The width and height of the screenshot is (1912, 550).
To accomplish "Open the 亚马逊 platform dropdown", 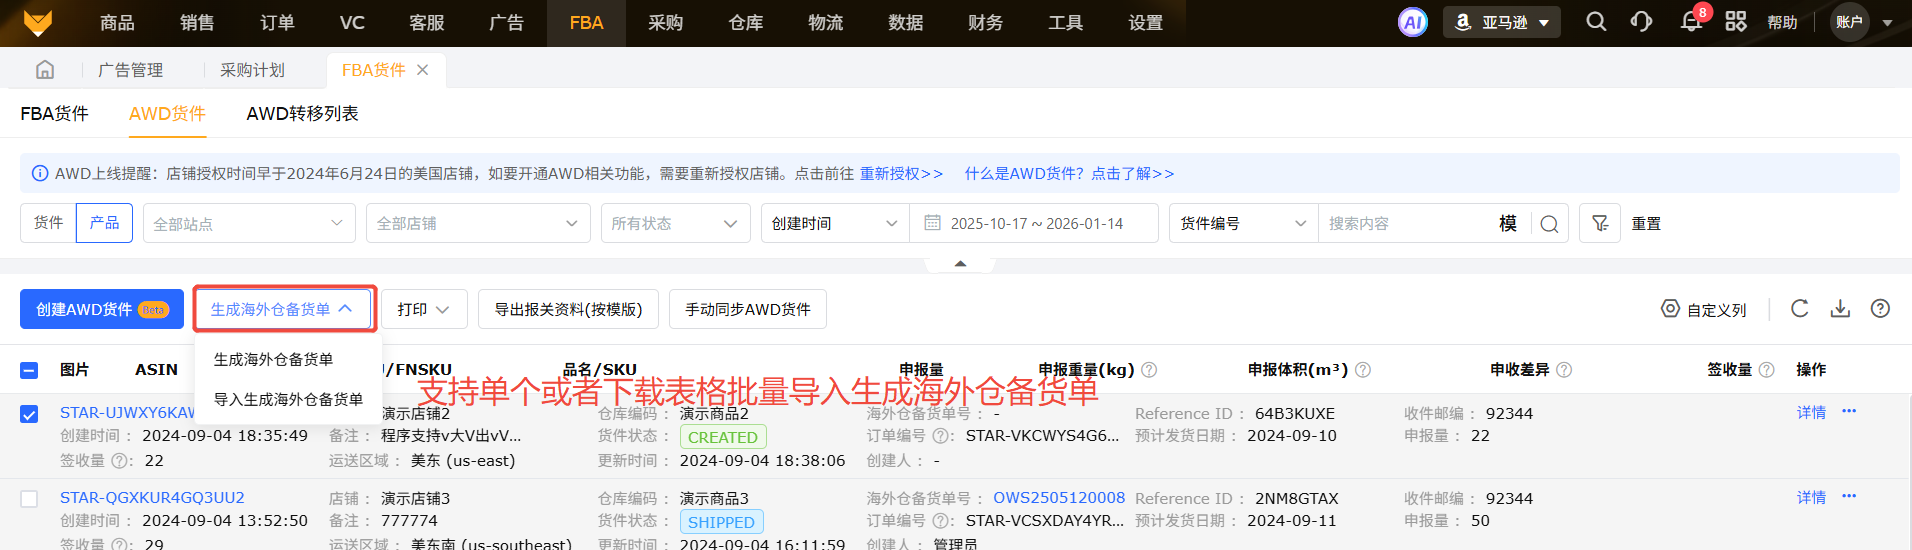I will 1501,22.
